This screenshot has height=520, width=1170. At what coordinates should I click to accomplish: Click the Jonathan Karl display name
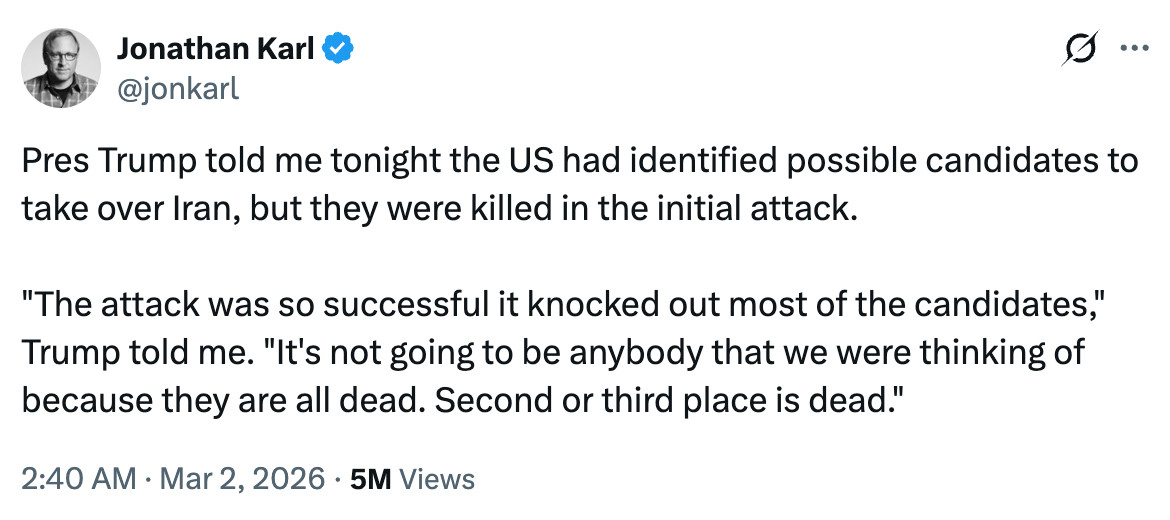218,47
